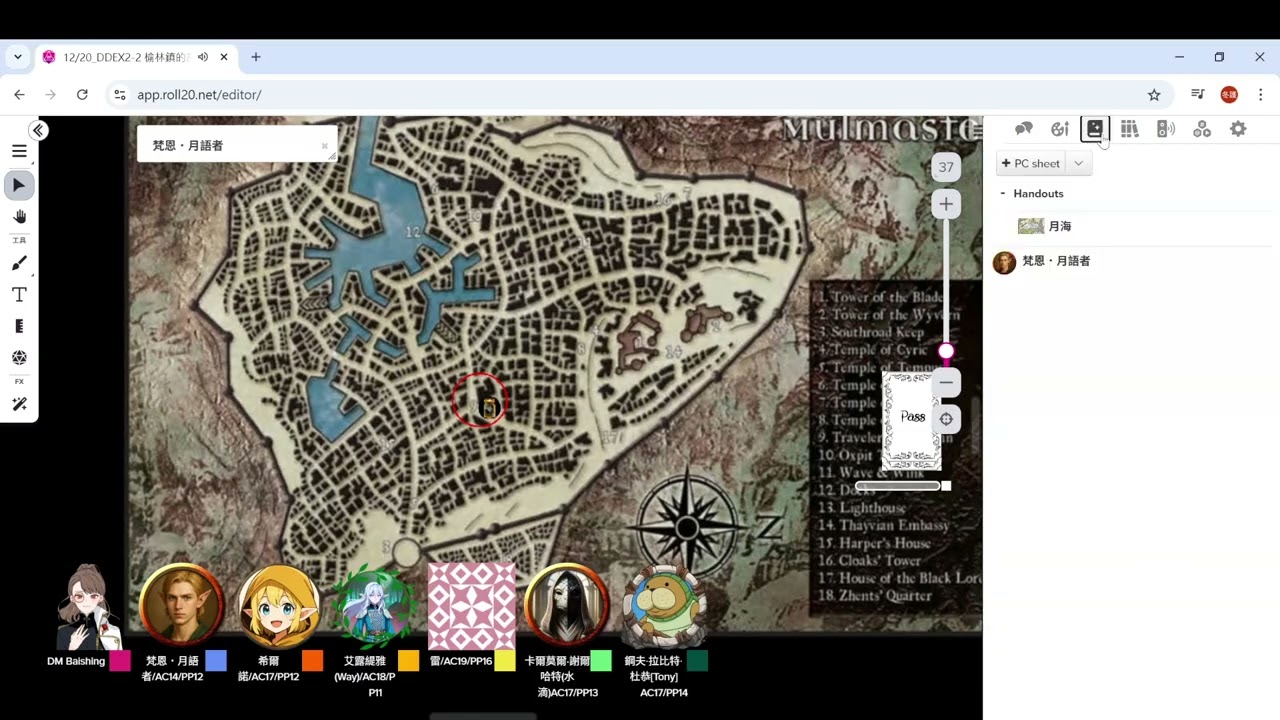The image size is (1280, 720).
Task: Open the Jukebox audio tab
Action: (x=1166, y=129)
